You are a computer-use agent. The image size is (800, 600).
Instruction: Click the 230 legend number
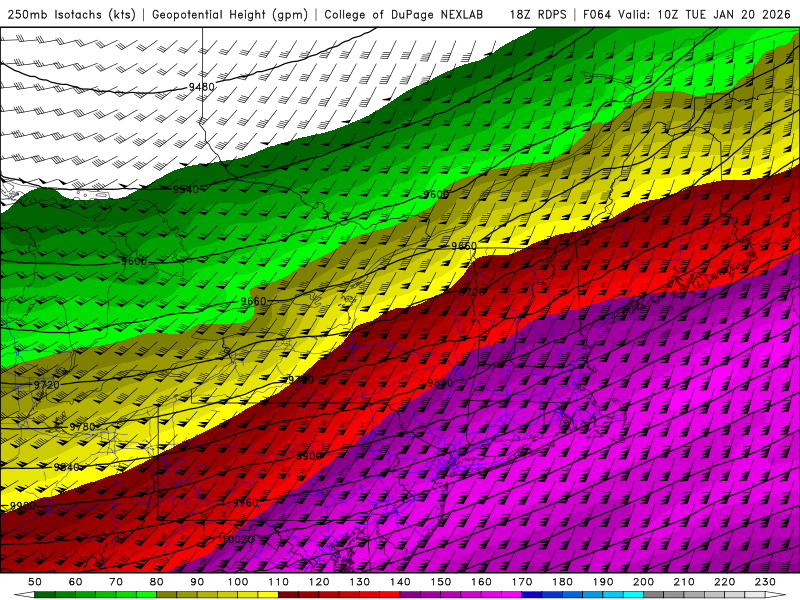[765, 582]
